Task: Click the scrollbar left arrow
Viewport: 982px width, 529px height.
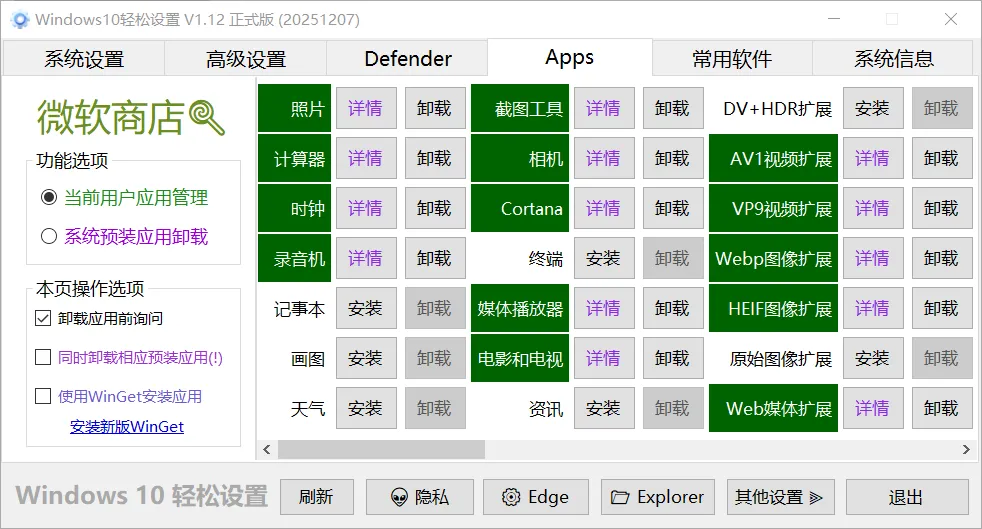Action: point(267,449)
